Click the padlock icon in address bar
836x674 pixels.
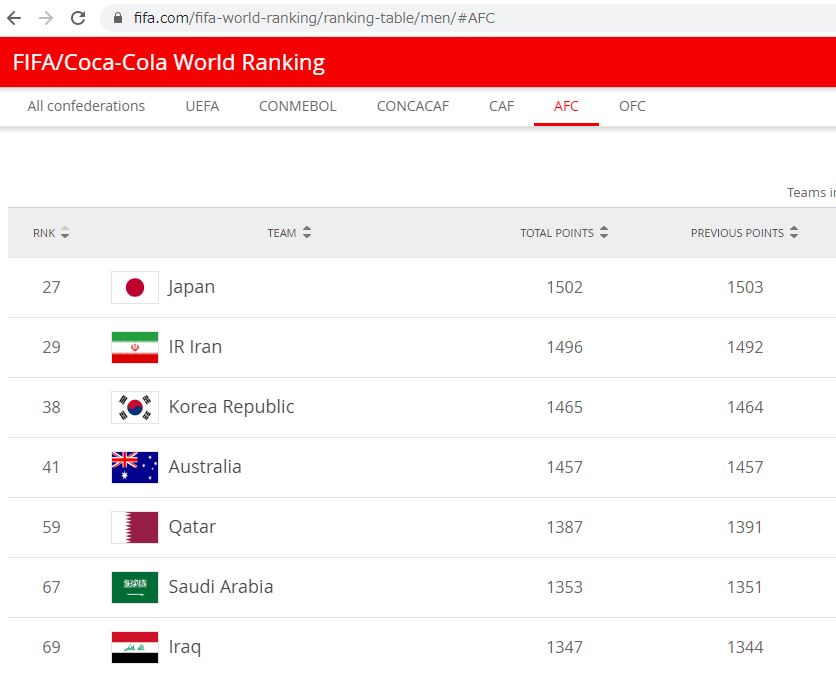[x=118, y=18]
